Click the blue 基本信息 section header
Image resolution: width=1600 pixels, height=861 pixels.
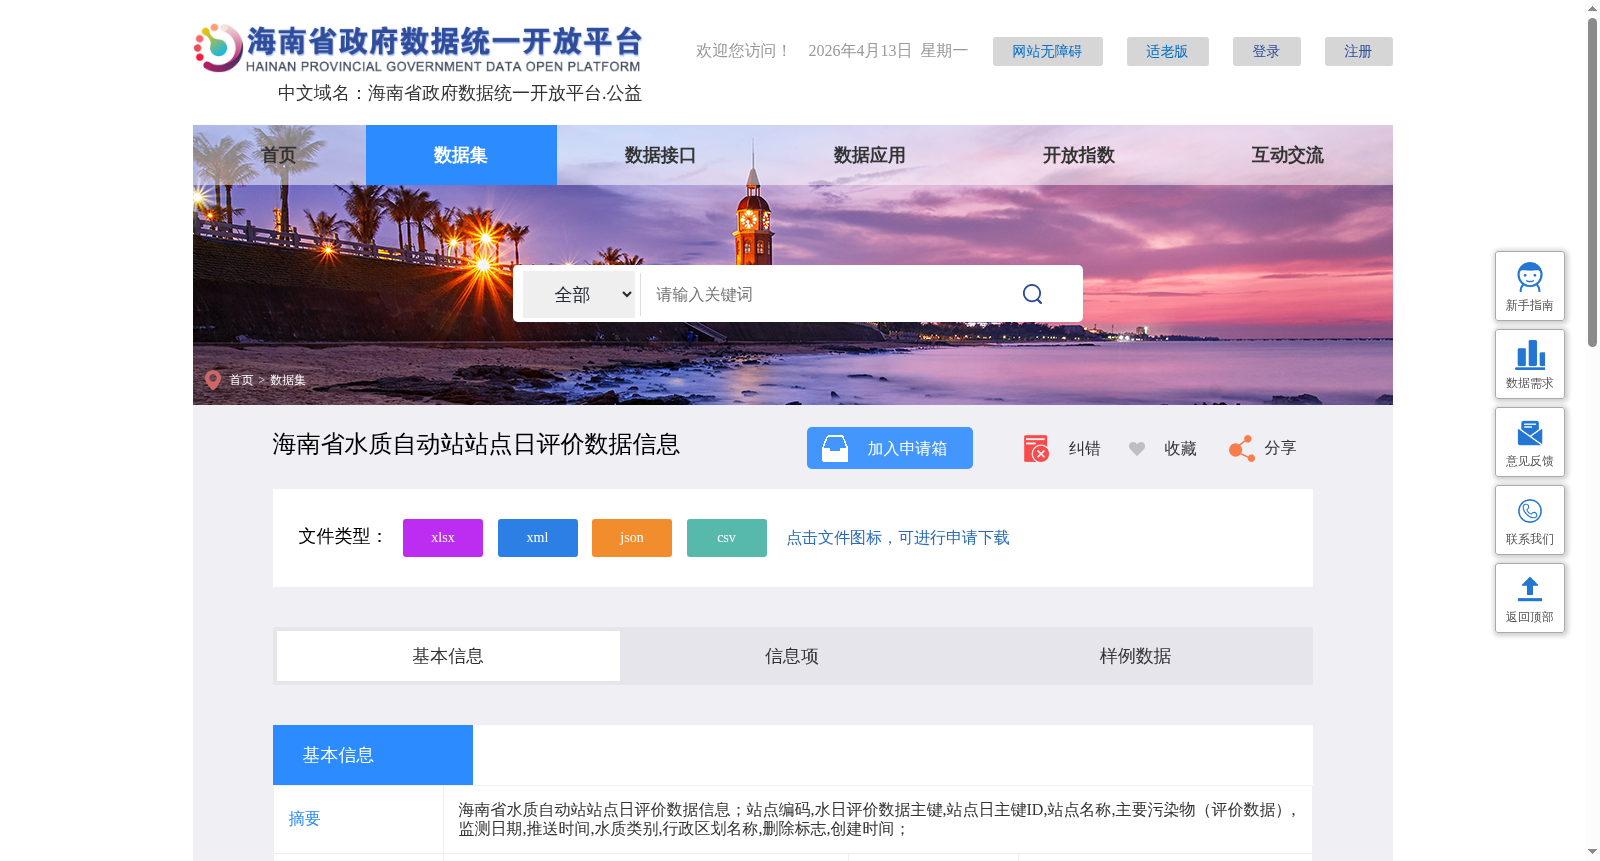(x=373, y=755)
